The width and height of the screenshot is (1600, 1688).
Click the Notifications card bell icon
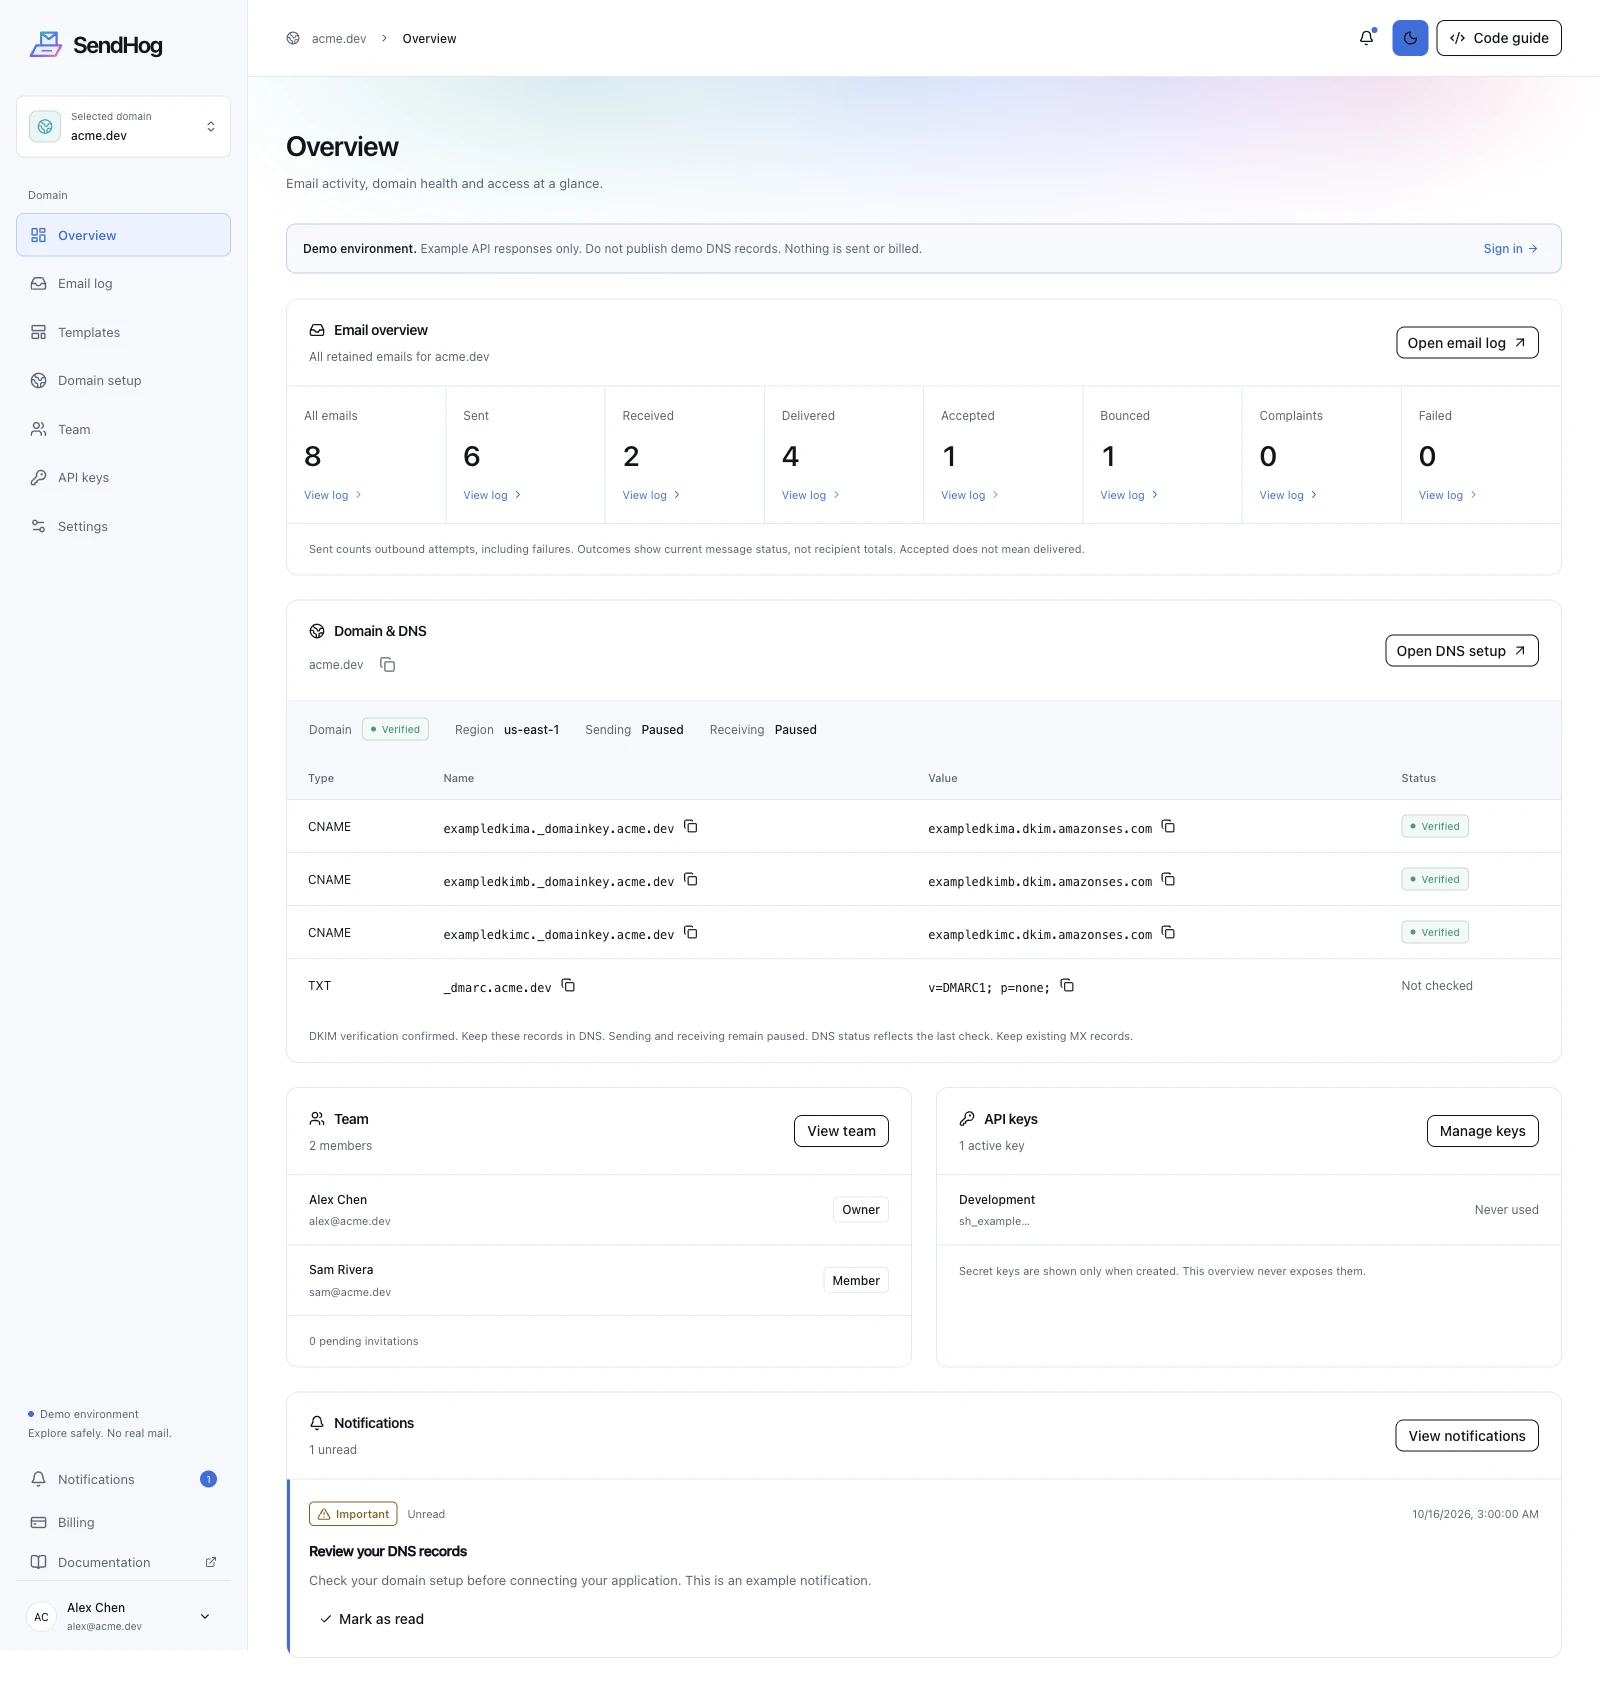click(x=317, y=1423)
